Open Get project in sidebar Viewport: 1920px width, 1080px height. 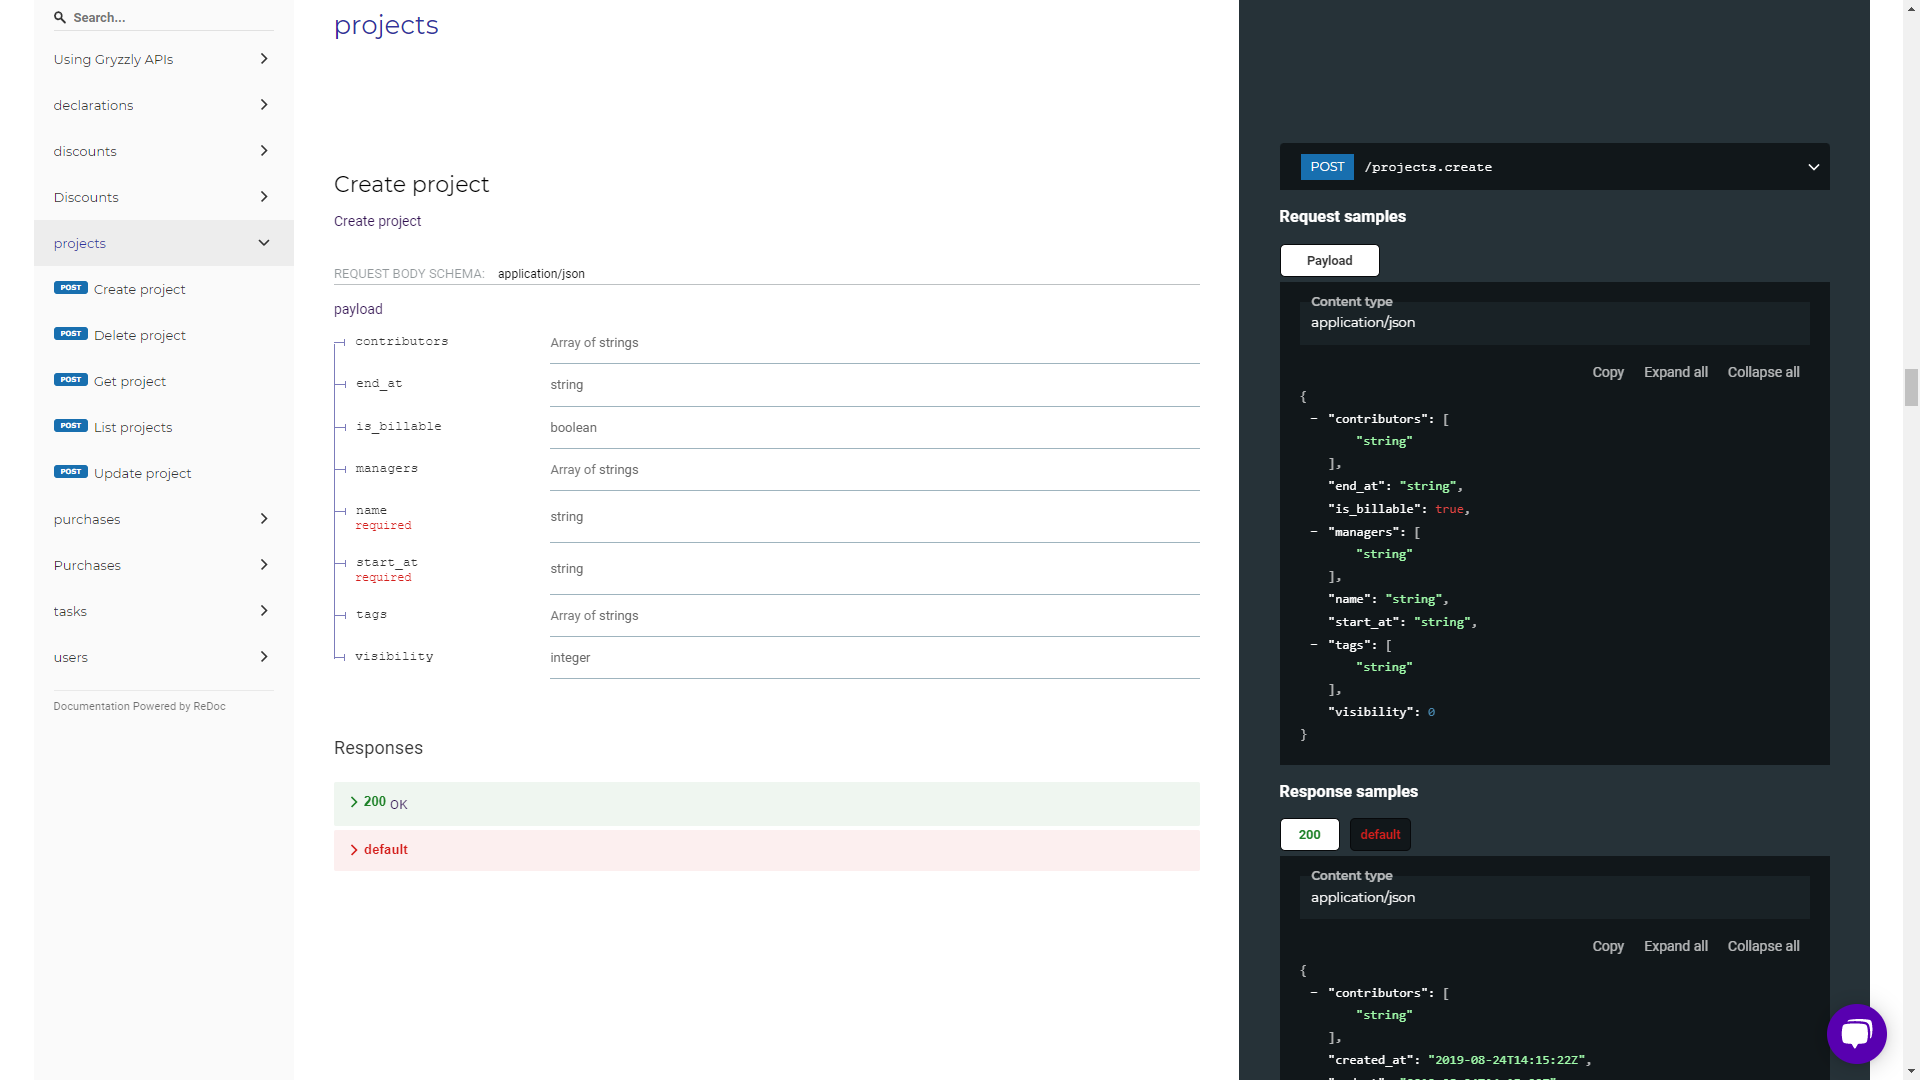click(x=164, y=381)
